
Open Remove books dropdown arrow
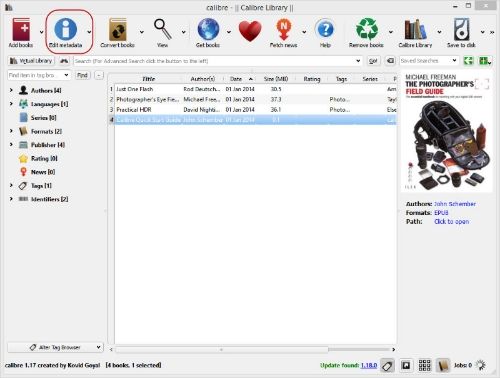tap(391, 32)
